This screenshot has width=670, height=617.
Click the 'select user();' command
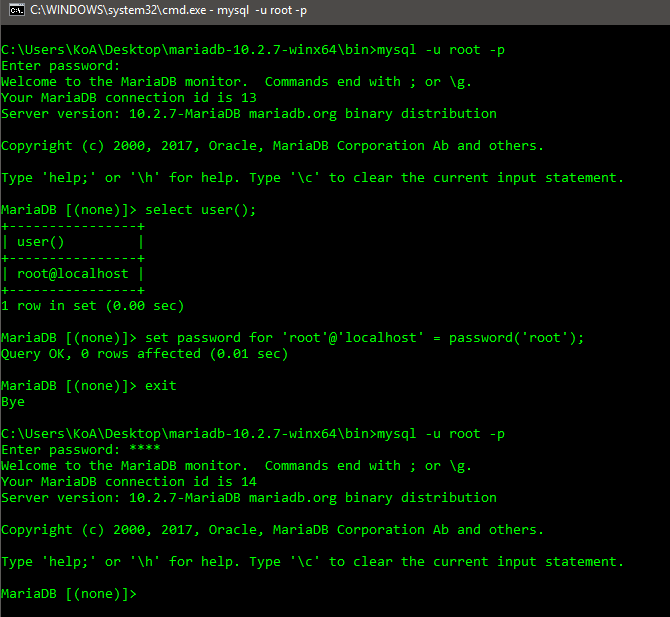click(200, 210)
